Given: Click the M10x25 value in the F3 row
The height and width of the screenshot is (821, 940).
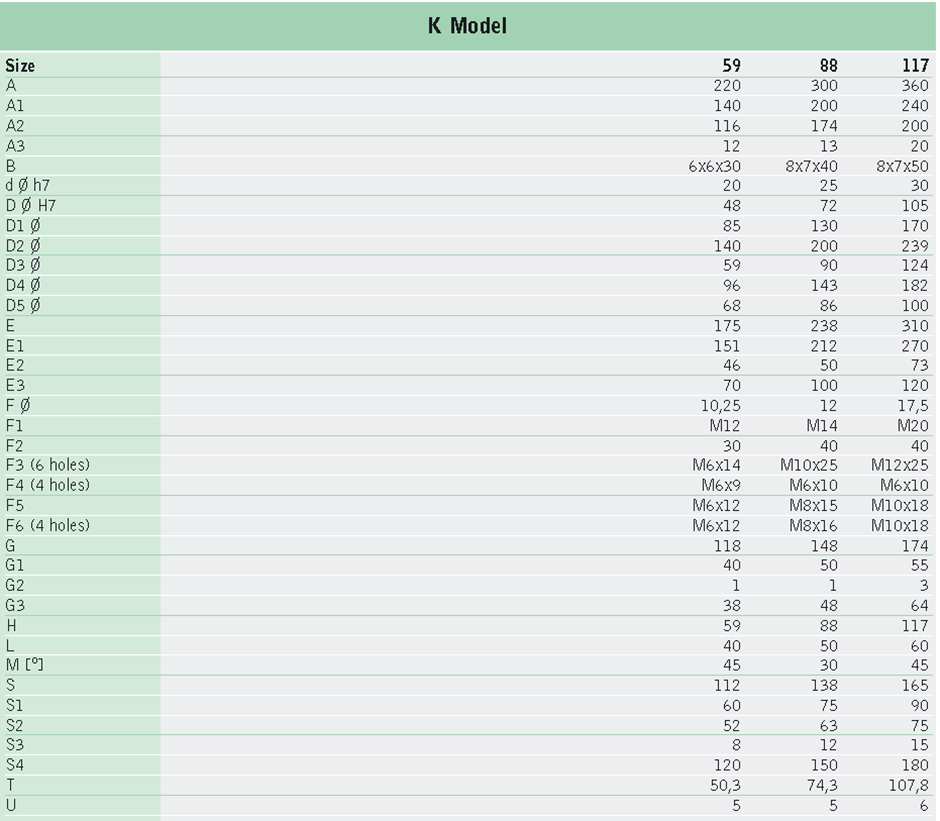Looking at the screenshot, I should click(809, 465).
